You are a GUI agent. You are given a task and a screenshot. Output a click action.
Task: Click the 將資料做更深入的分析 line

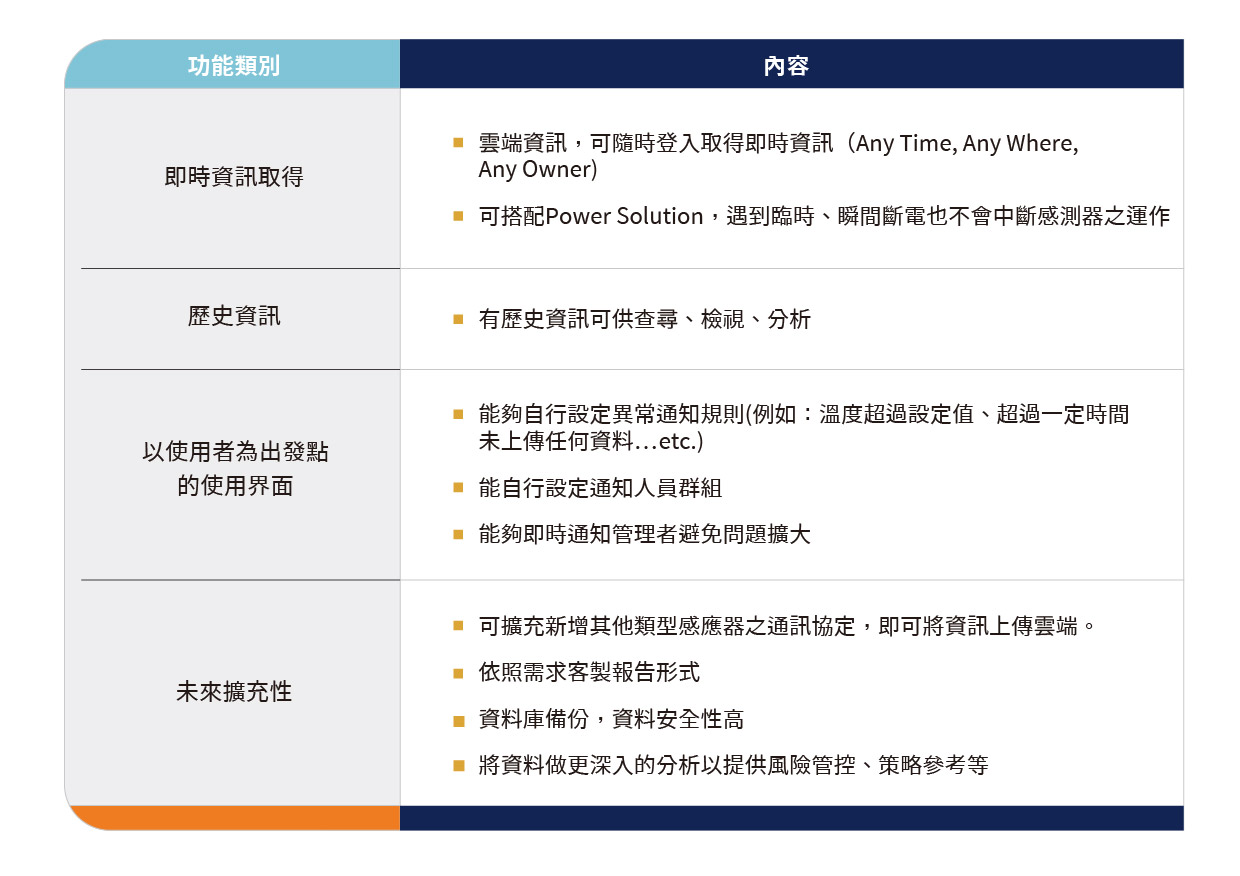pyautogui.click(x=733, y=766)
